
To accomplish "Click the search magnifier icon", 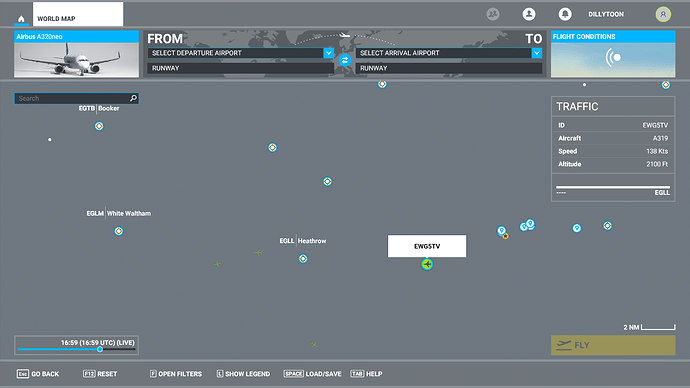I will pos(133,98).
